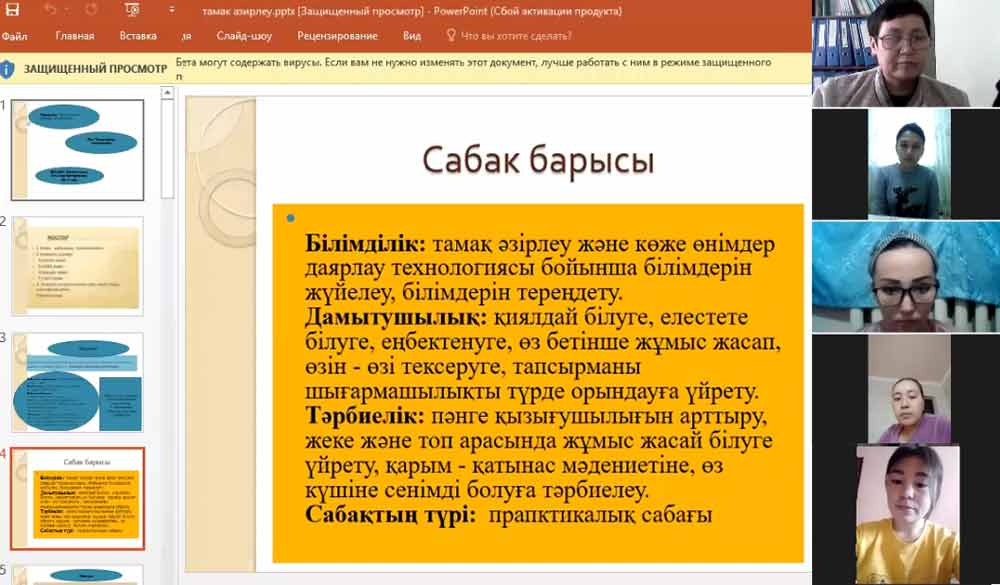Open the Файл menu
The image size is (1000, 585).
click(15, 36)
